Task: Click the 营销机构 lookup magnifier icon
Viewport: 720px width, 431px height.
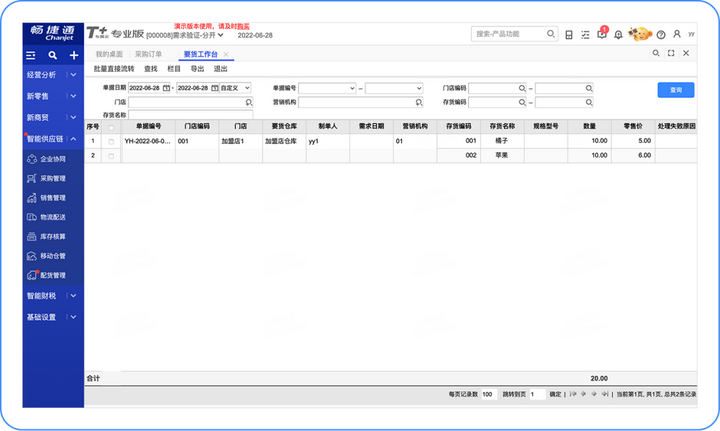Action: 419,102
